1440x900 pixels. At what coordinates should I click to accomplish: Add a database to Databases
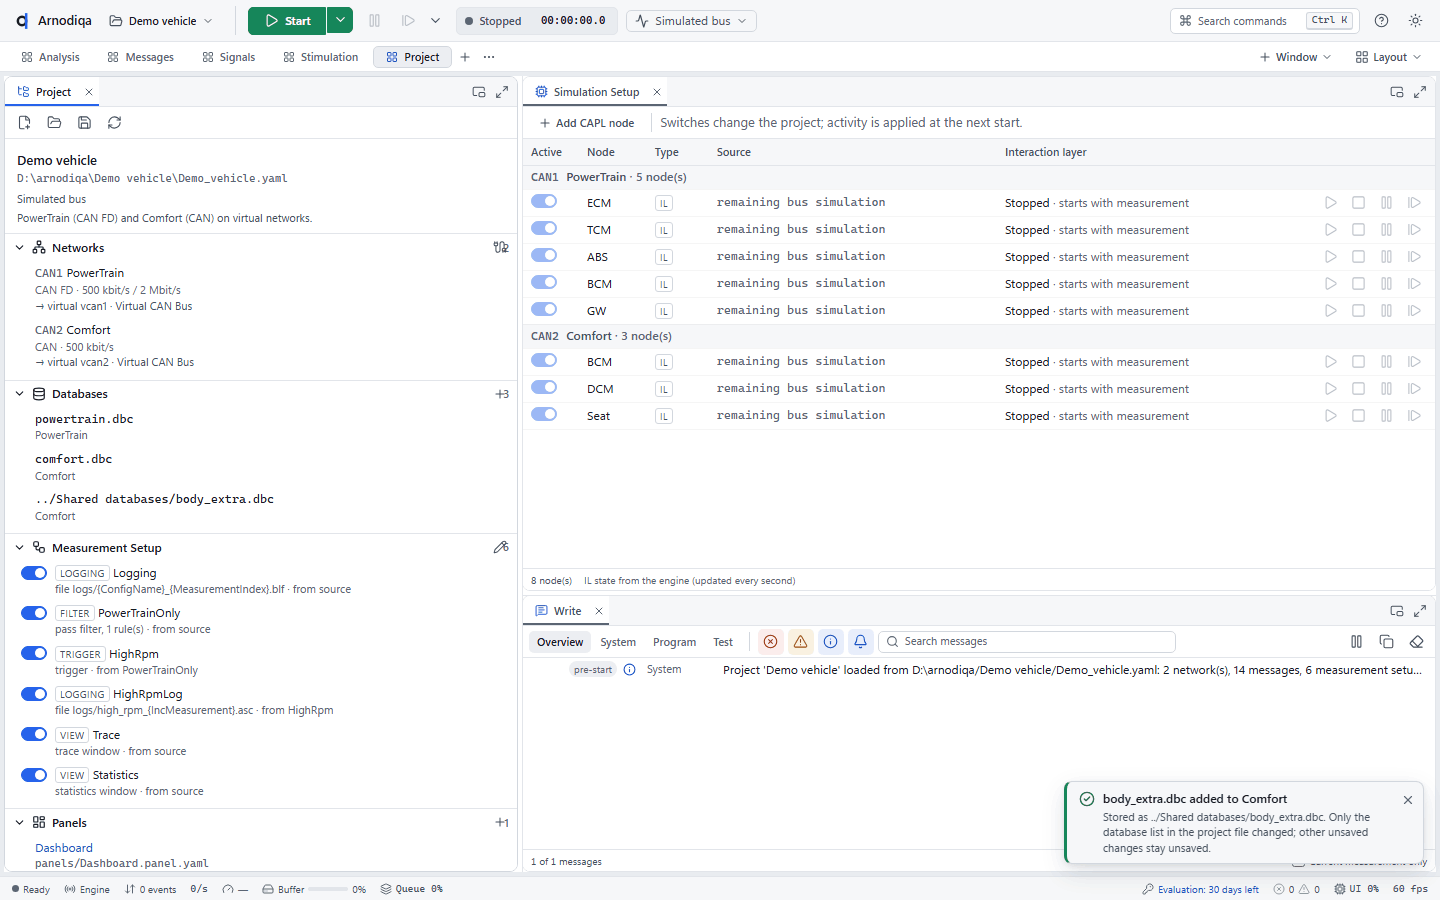501,394
